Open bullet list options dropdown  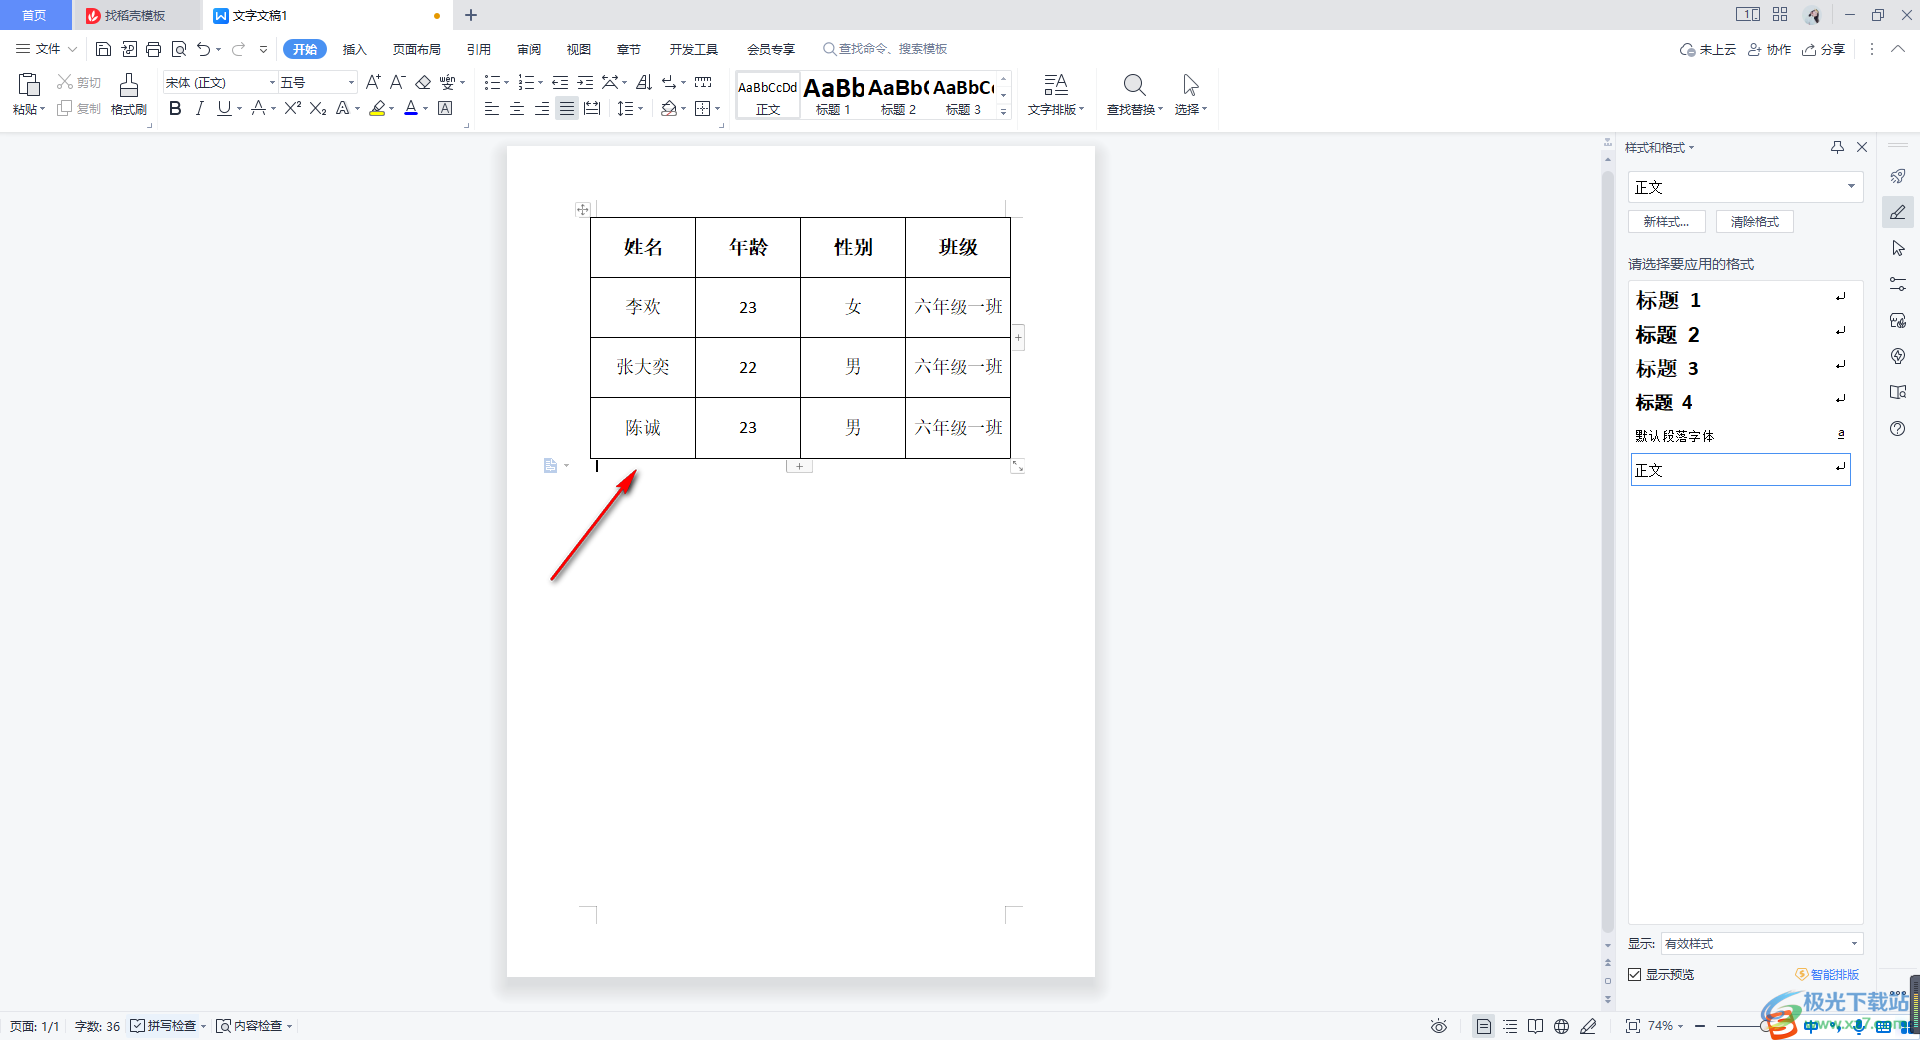[505, 82]
